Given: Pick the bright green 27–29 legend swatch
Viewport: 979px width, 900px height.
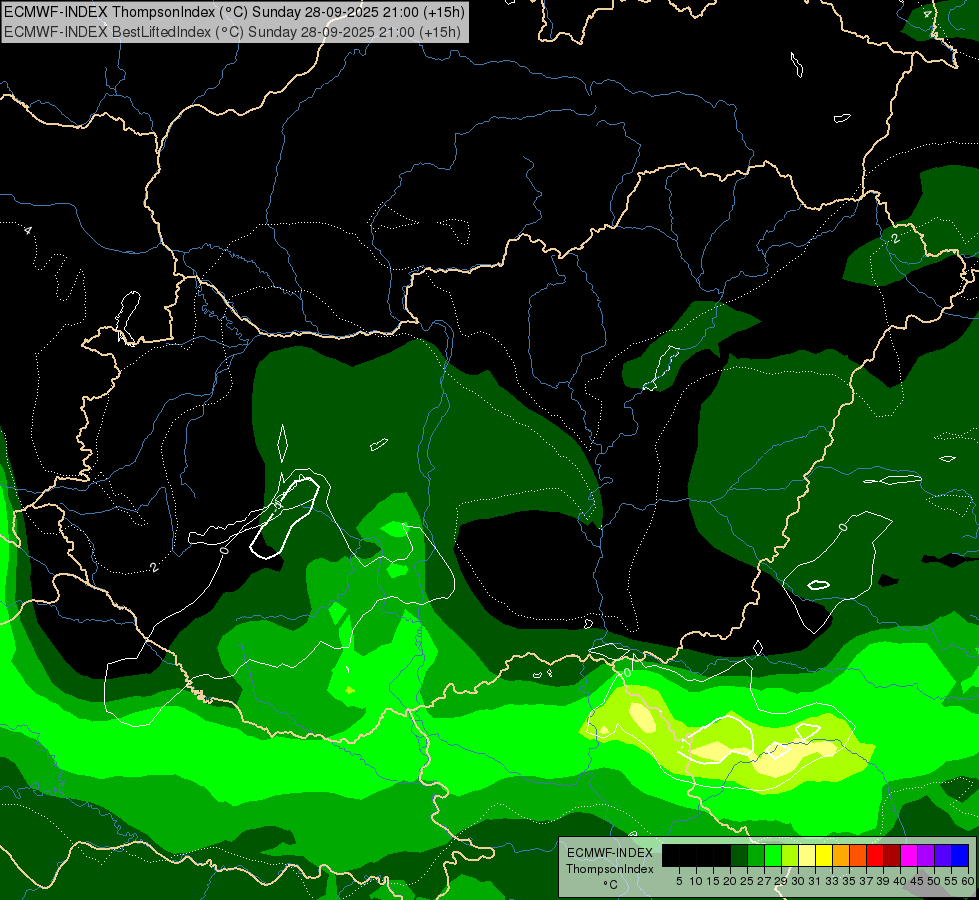Looking at the screenshot, I should pyautogui.click(x=773, y=855).
